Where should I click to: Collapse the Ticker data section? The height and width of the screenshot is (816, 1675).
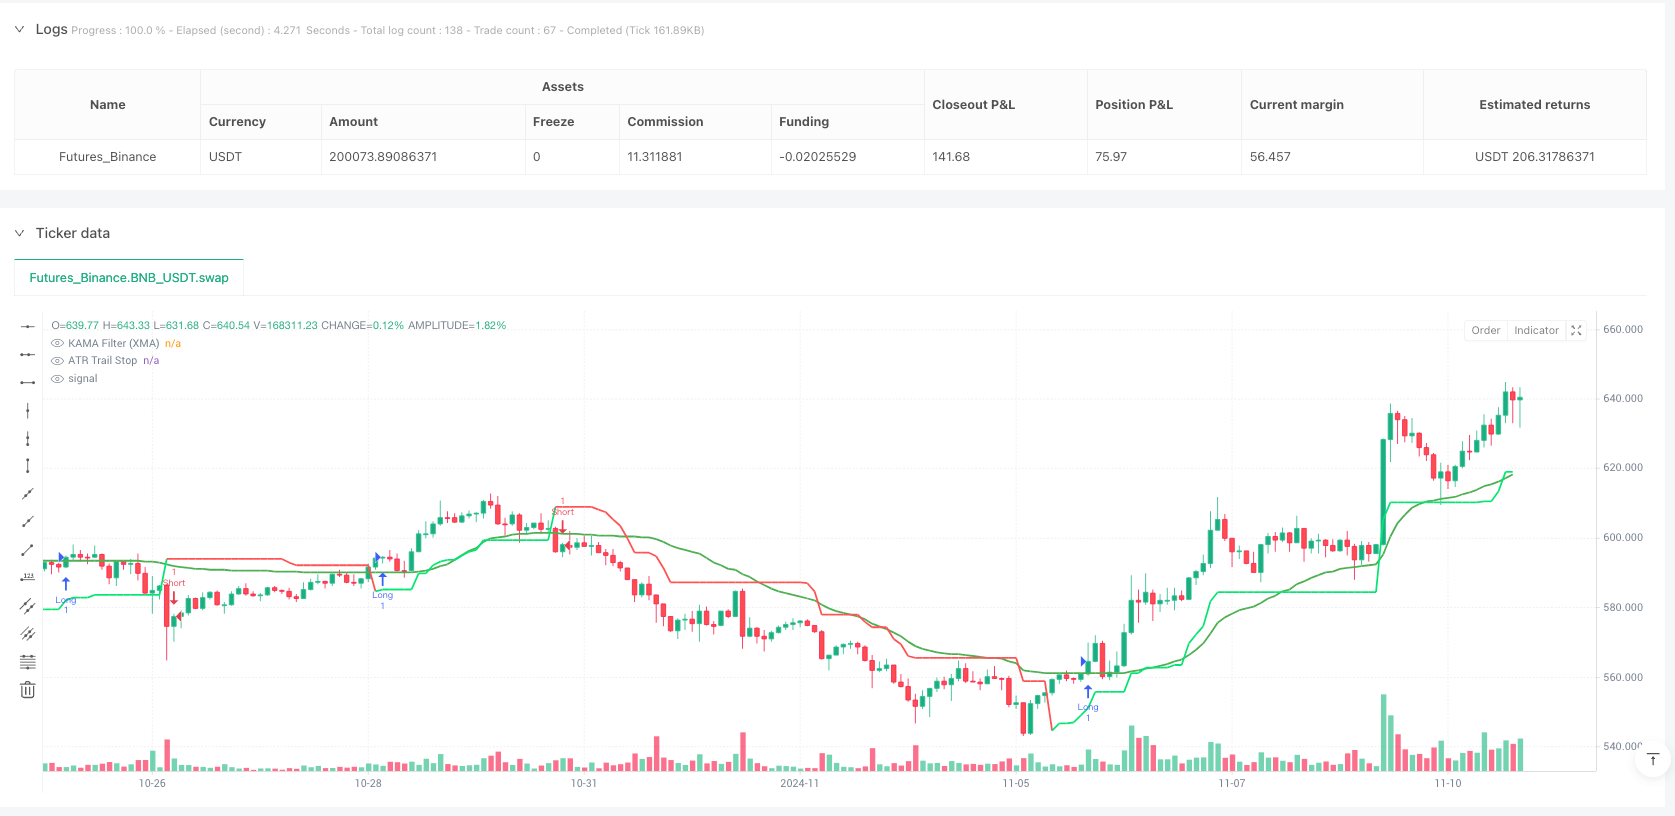pos(19,233)
